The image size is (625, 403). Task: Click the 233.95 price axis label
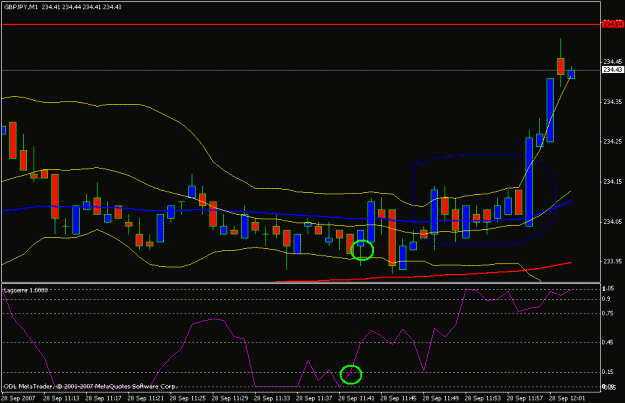(x=612, y=261)
